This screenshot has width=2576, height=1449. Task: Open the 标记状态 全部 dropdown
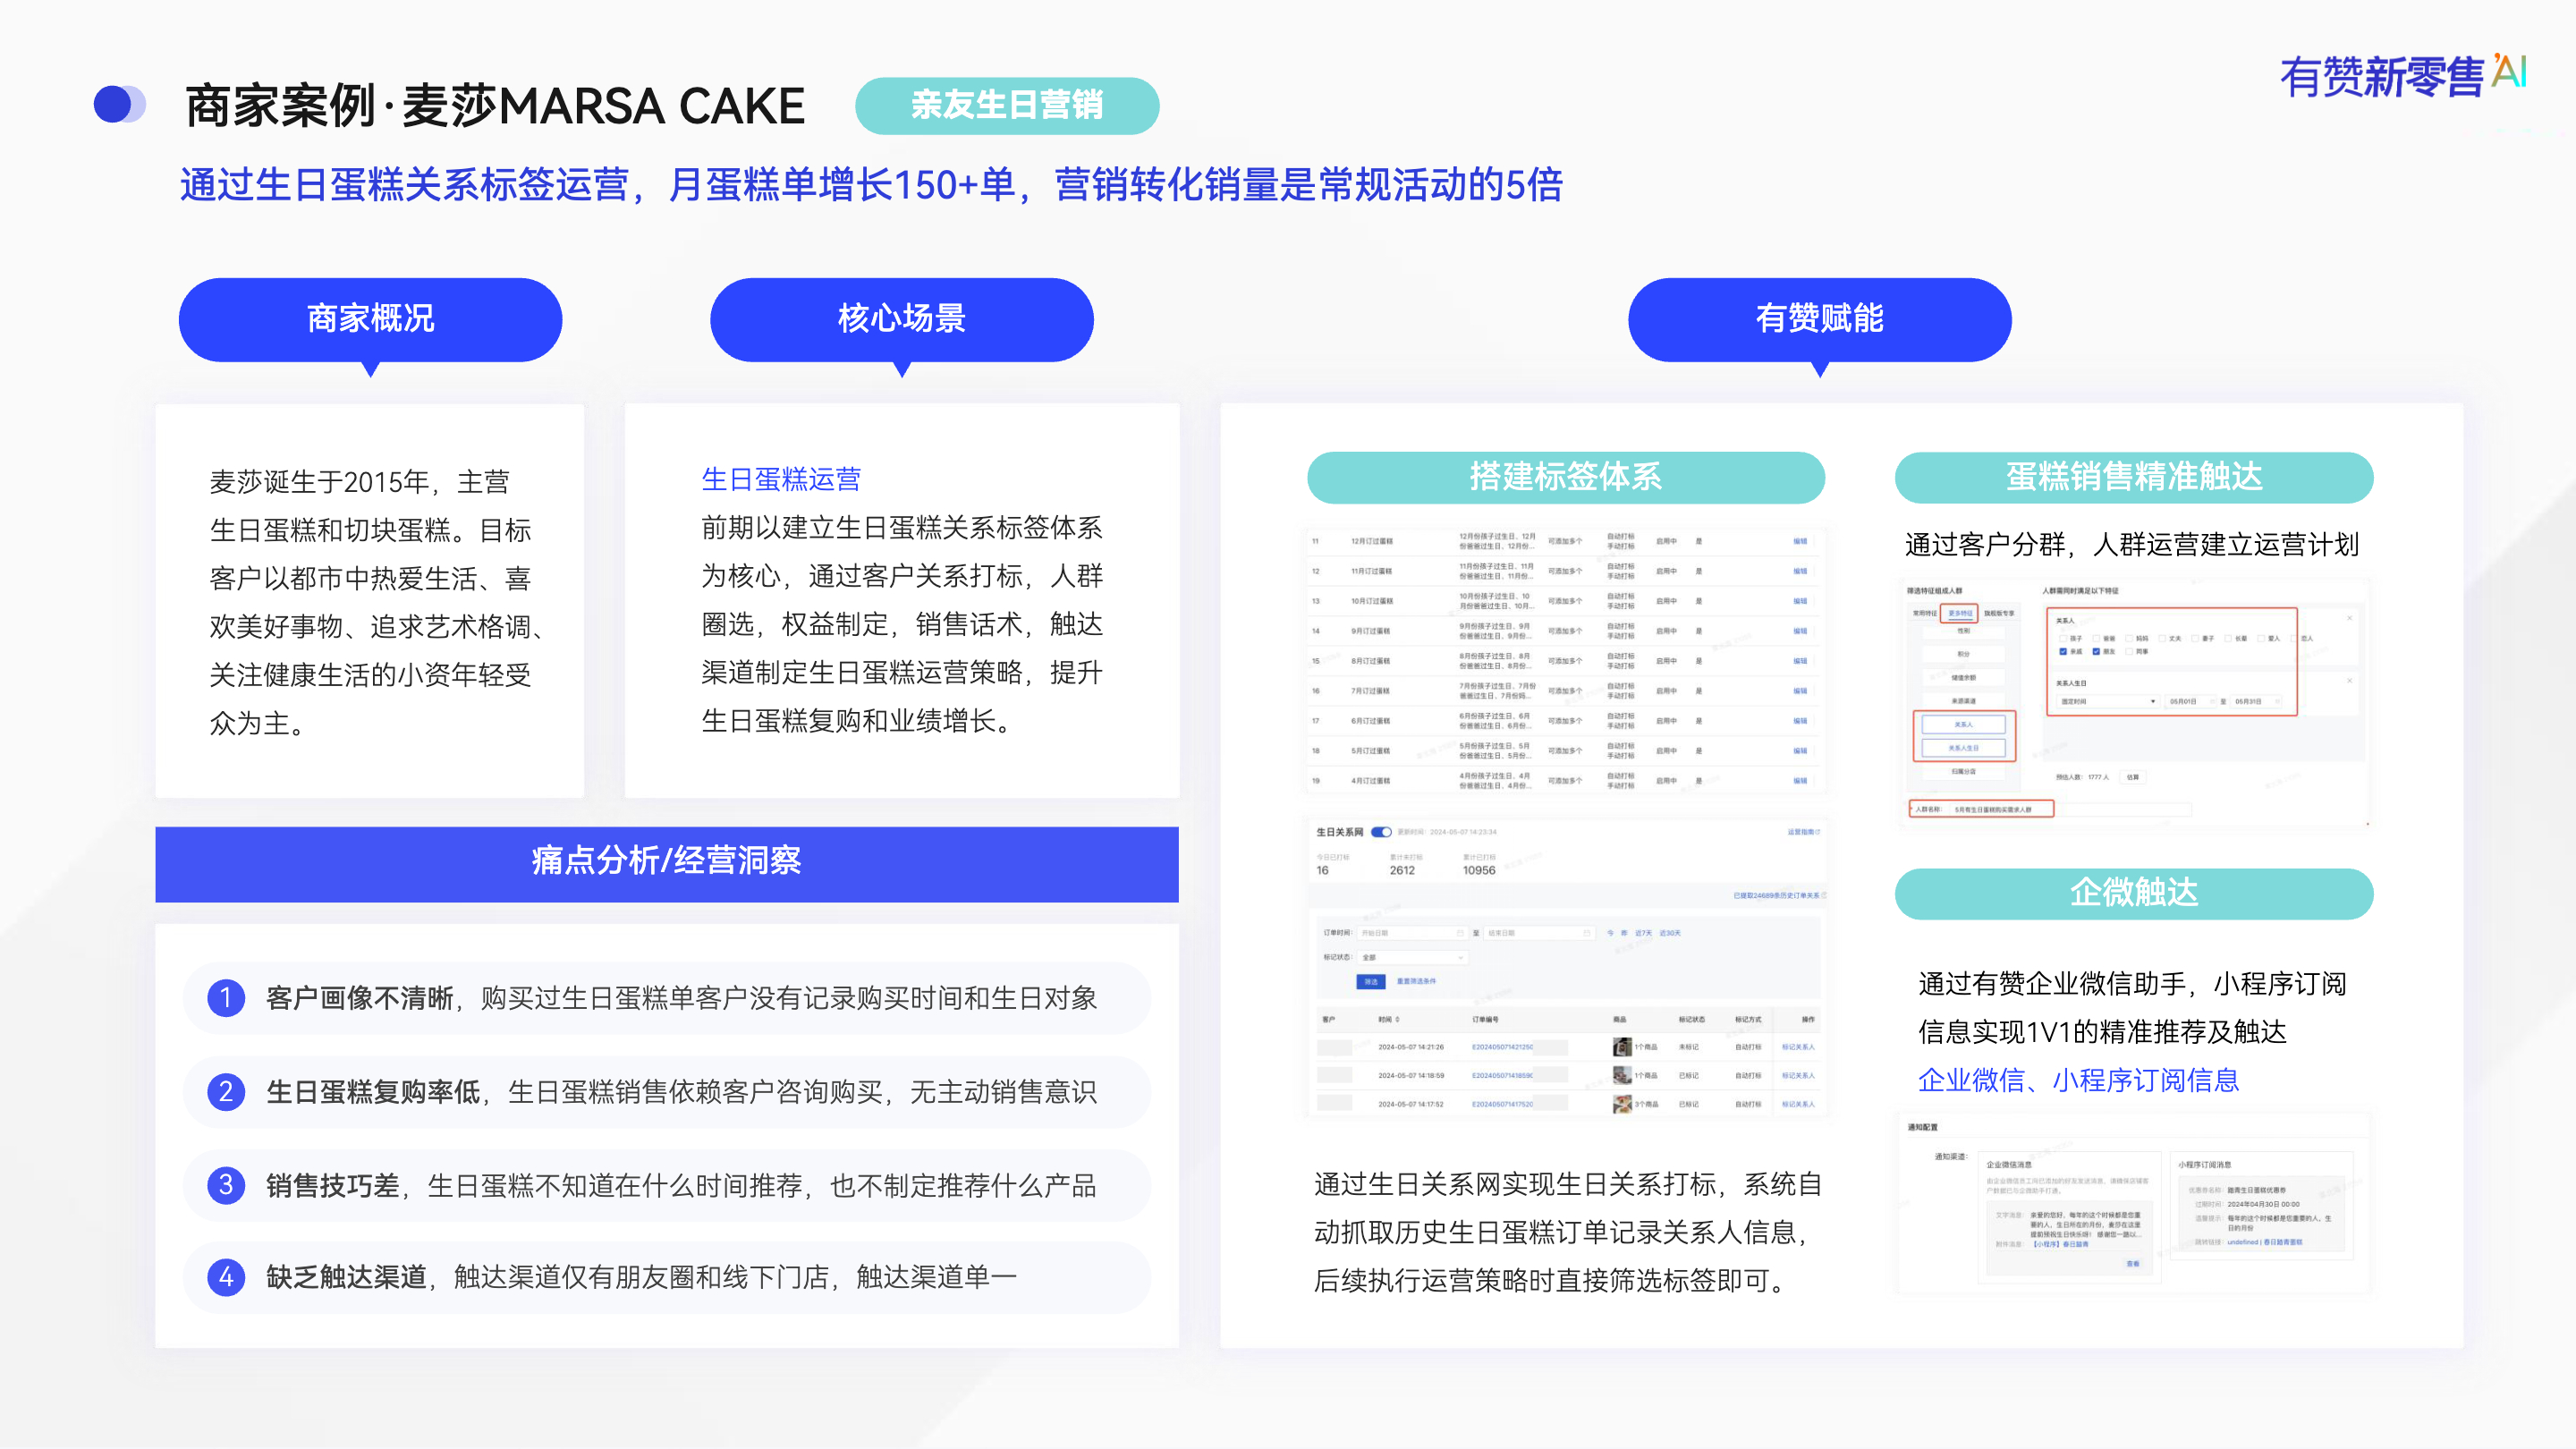(1412, 957)
